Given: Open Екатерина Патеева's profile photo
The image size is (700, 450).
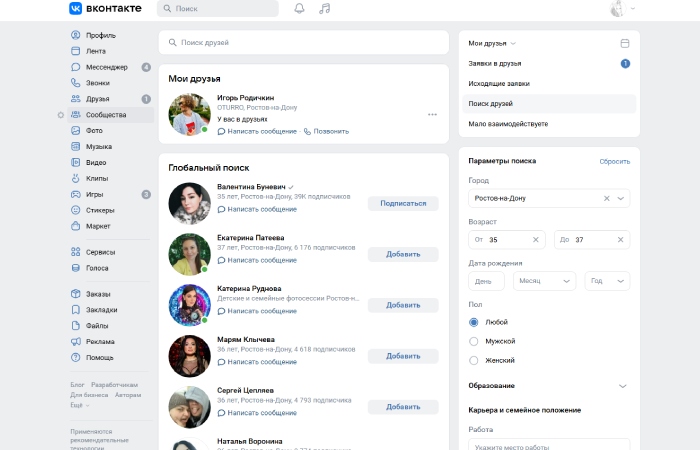Looking at the screenshot, I should tap(189, 254).
